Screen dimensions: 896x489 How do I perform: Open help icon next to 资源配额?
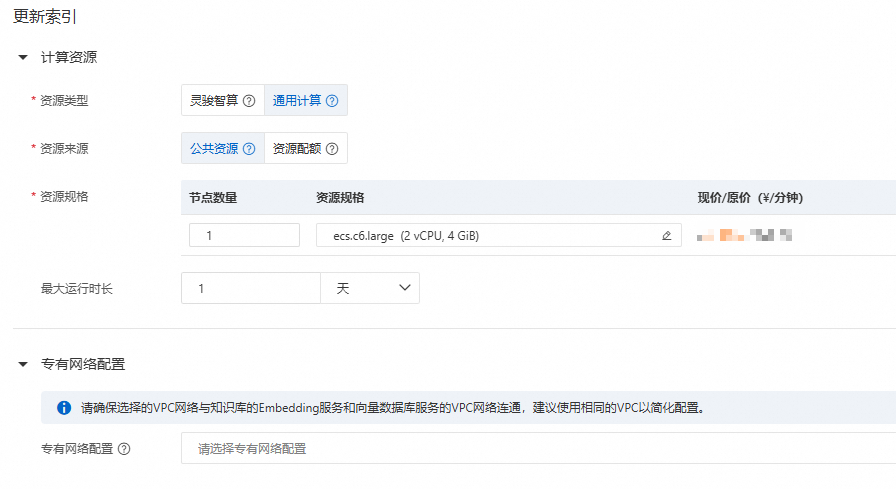[332, 149]
